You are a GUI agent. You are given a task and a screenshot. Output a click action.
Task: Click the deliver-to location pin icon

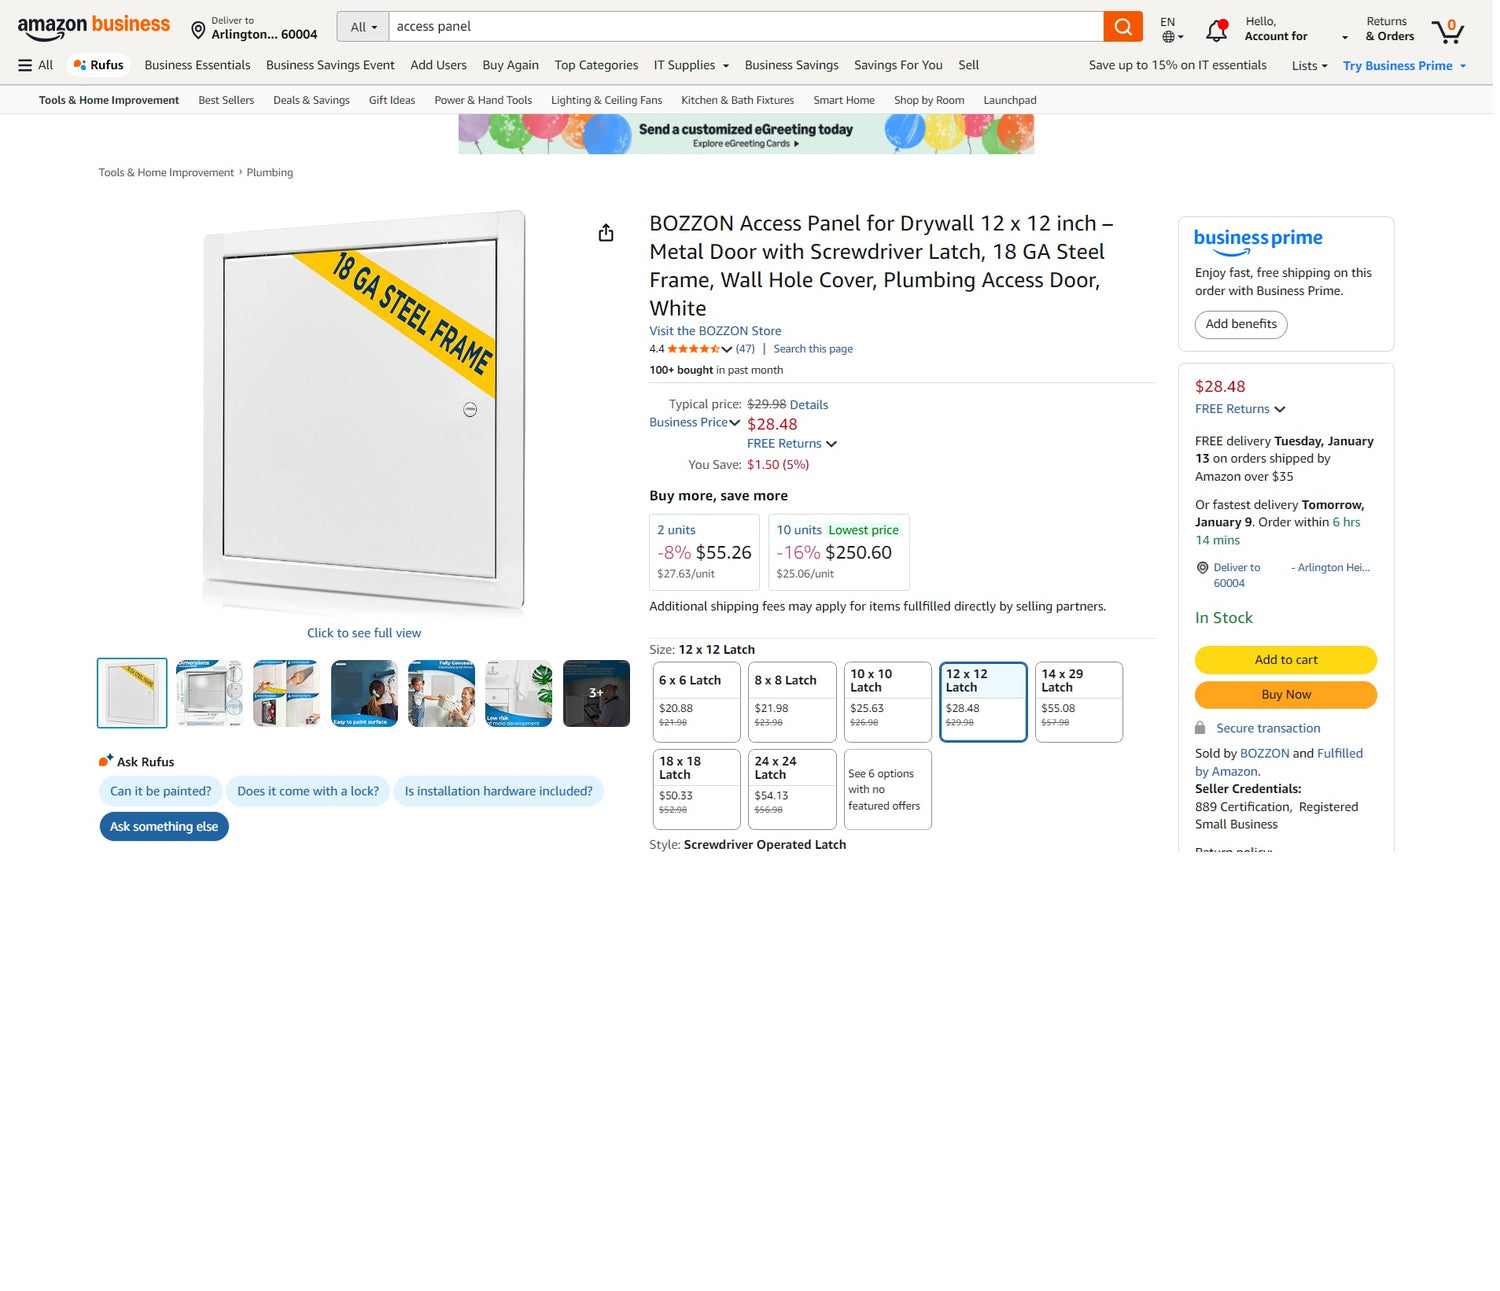(x=198, y=31)
